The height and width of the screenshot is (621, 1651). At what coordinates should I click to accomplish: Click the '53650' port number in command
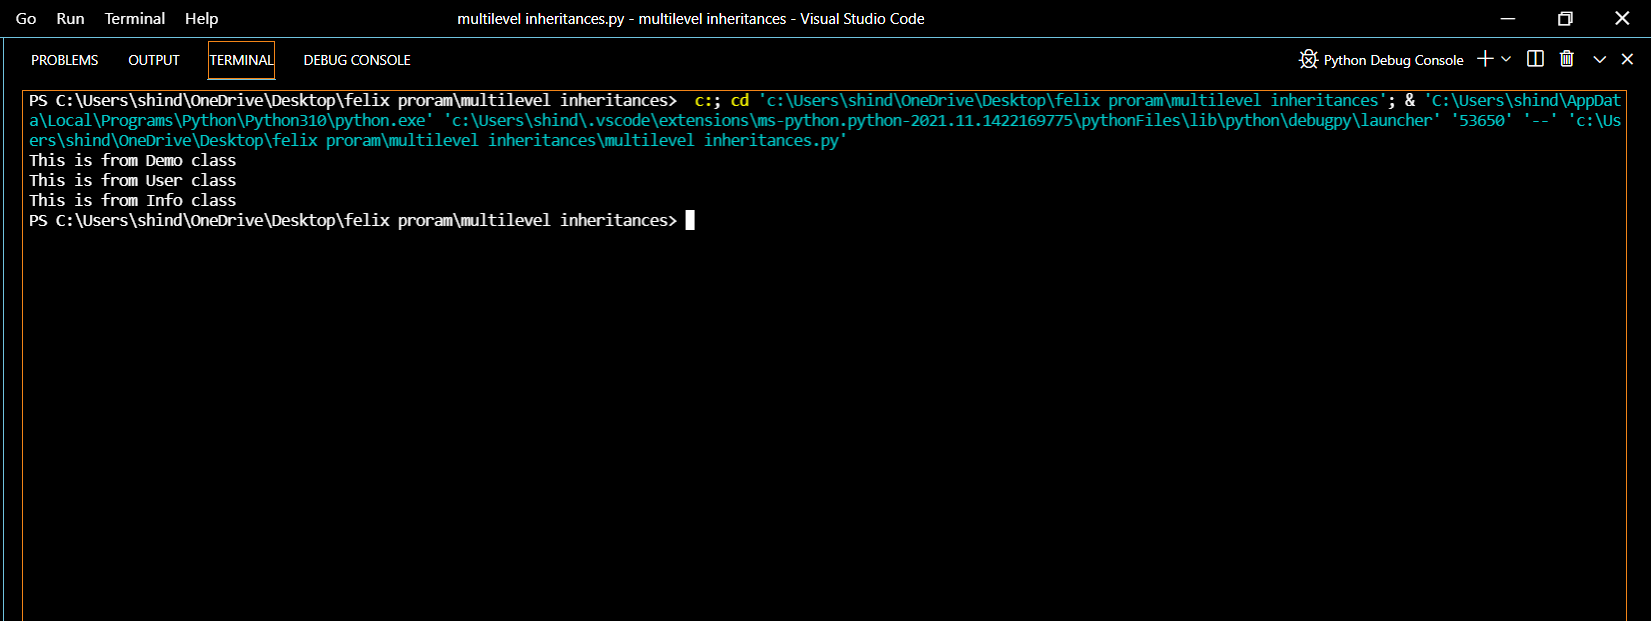pos(1482,120)
